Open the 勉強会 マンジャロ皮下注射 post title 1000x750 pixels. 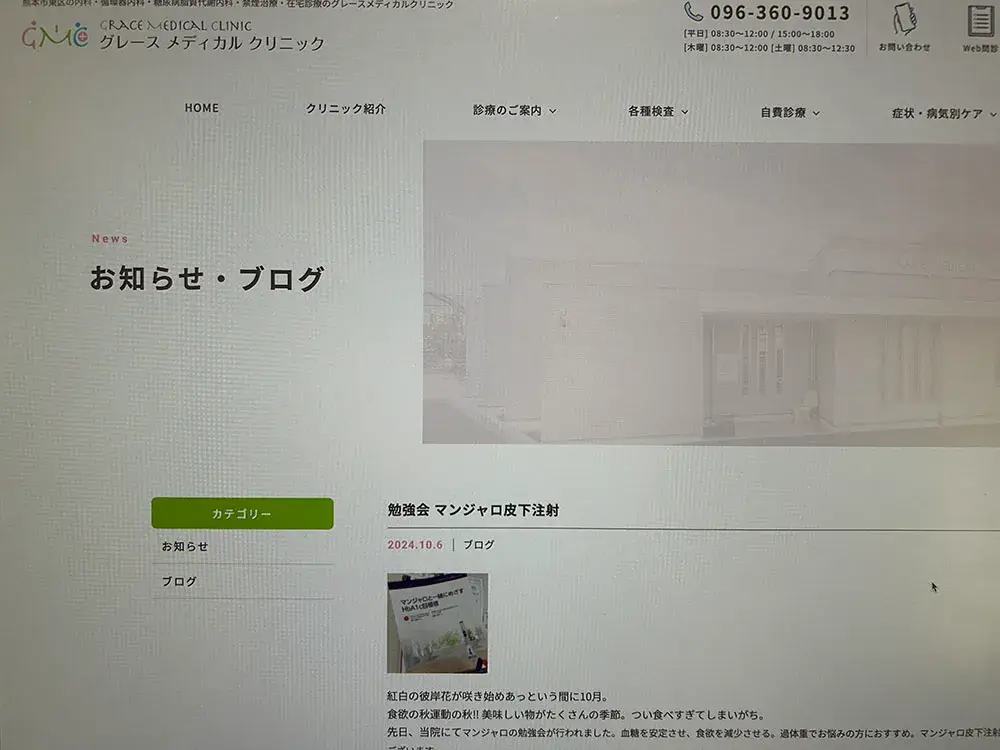click(x=473, y=510)
